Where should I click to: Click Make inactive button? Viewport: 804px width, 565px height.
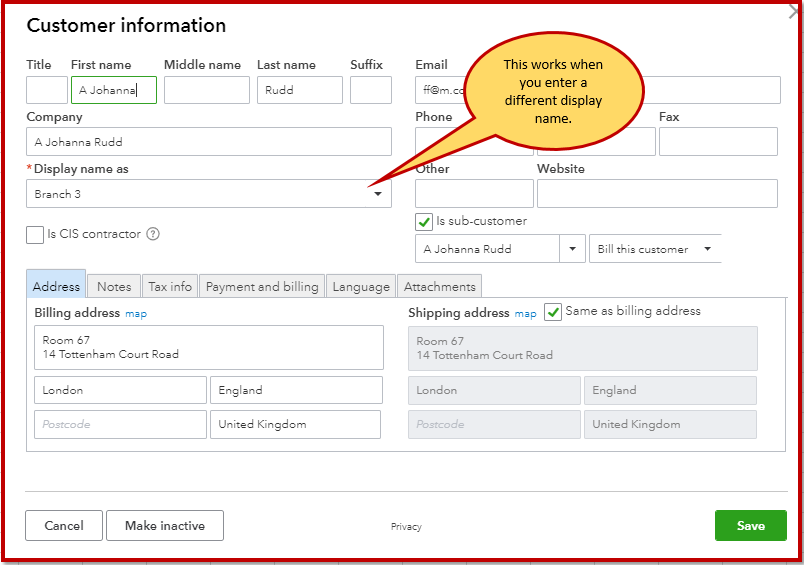[165, 526]
